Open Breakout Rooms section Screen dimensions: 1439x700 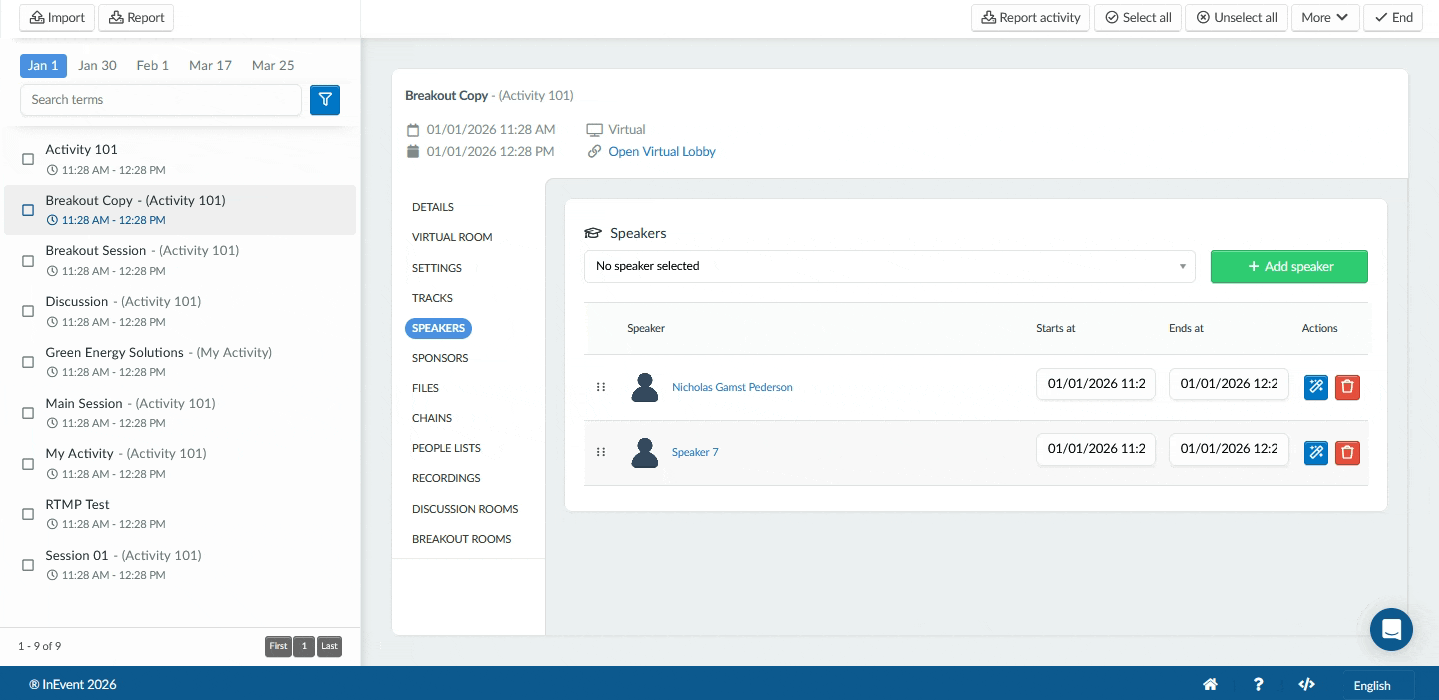tap(462, 539)
